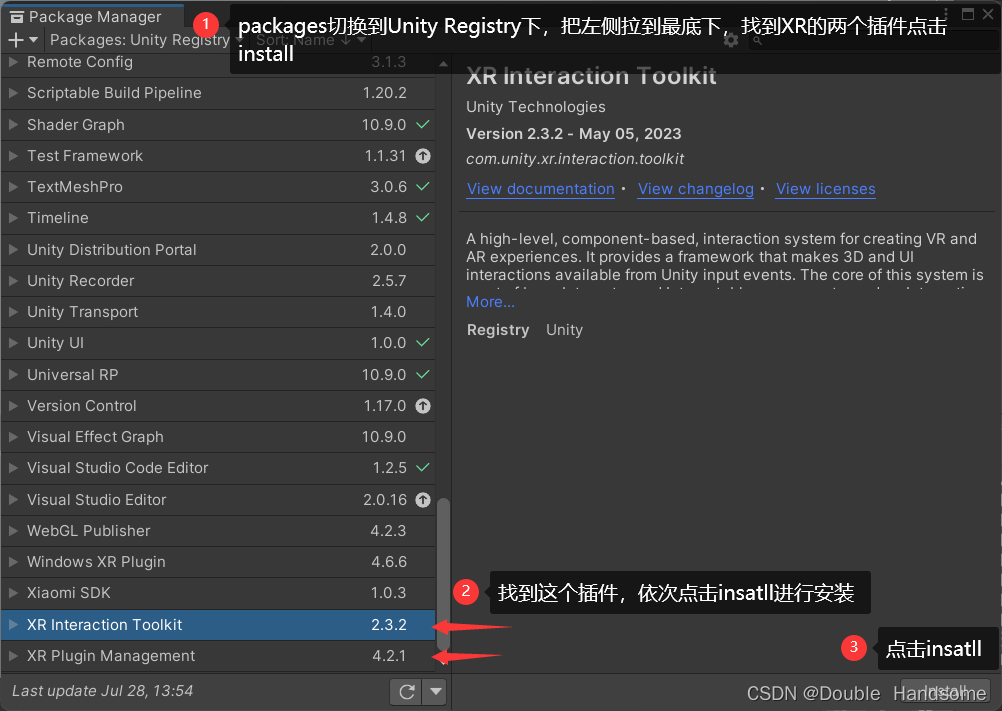This screenshot has width=1002, height=711.
Task: Click installed checkmark for Timeline
Action: pyautogui.click(x=423, y=218)
